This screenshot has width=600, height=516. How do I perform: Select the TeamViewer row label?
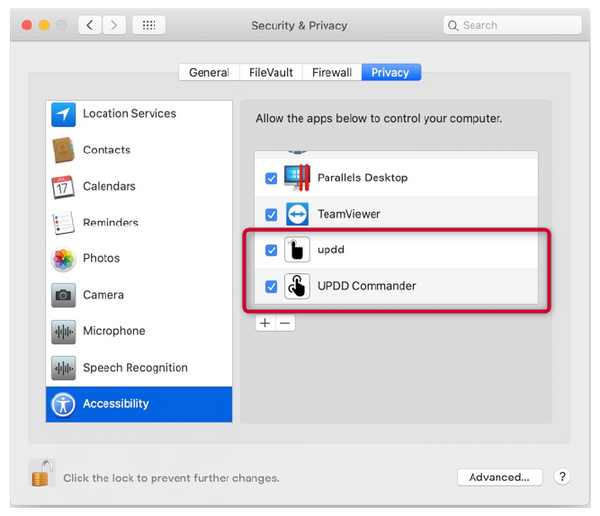(x=349, y=214)
